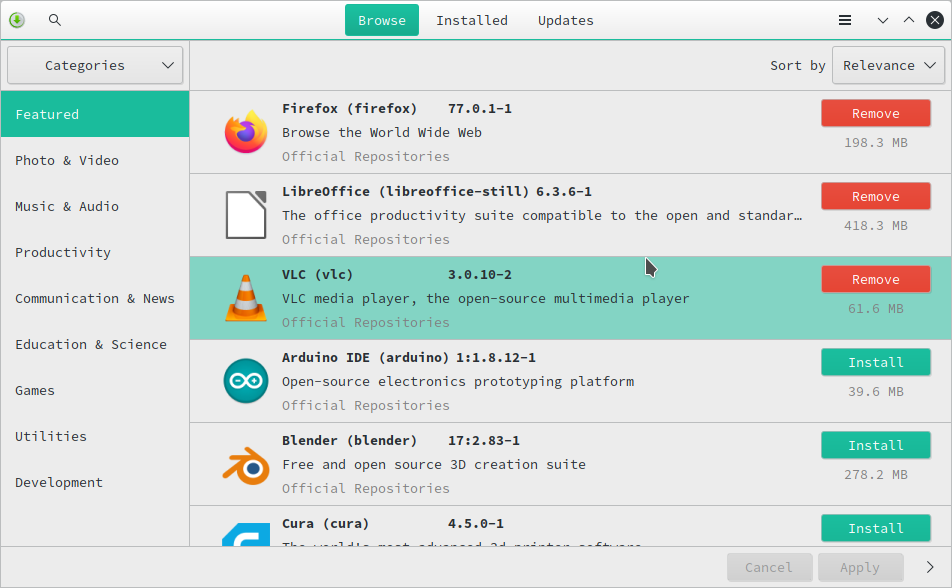Click the '39.6 MB' size label
Image resolution: width=952 pixels, height=588 pixels.
(876, 392)
